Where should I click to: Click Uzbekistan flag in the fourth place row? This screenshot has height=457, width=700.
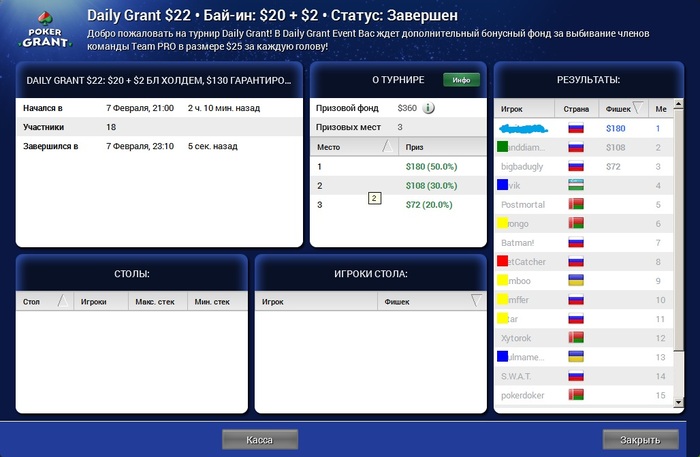(x=576, y=185)
